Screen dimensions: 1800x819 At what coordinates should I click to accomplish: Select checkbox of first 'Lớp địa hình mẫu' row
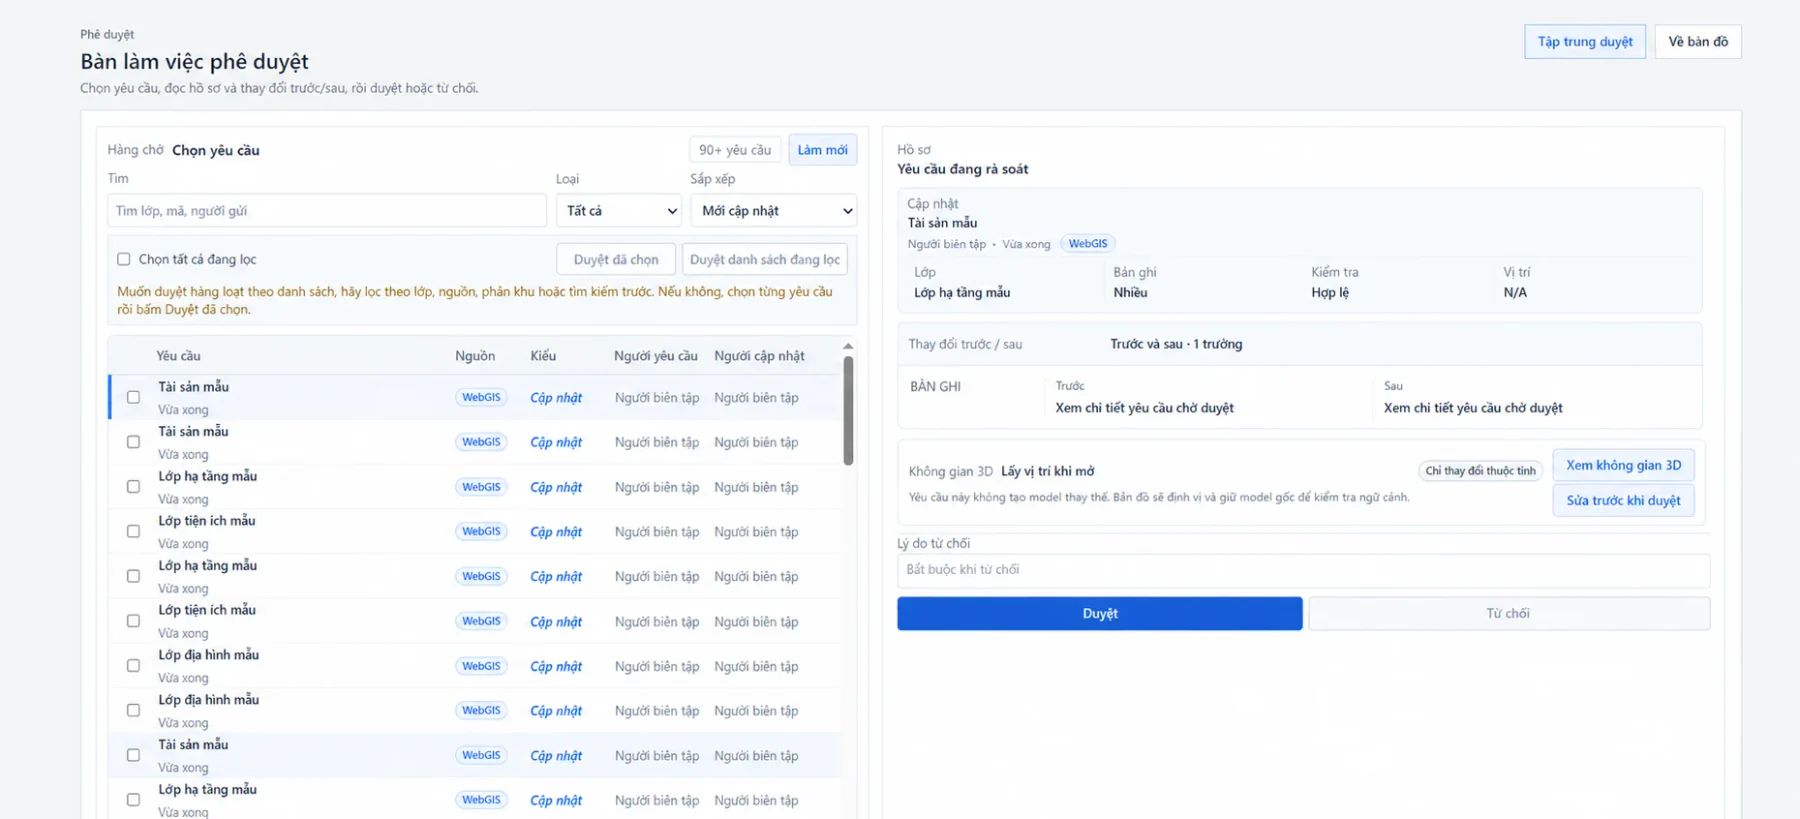(133, 665)
